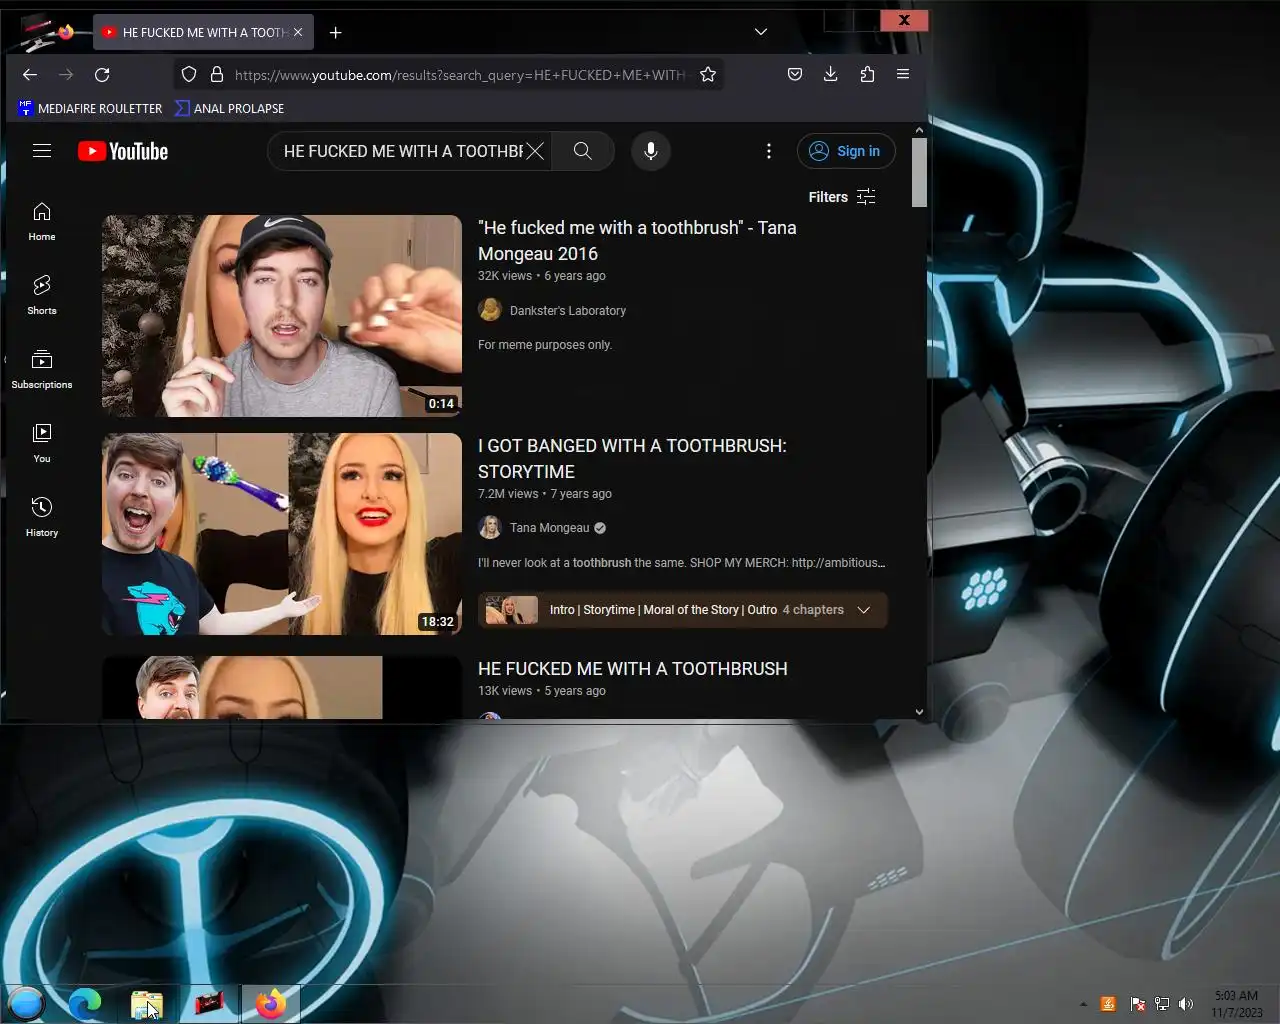Switch to Firefox in taskbar
Viewport: 1280px width, 1024px height.
270,1004
